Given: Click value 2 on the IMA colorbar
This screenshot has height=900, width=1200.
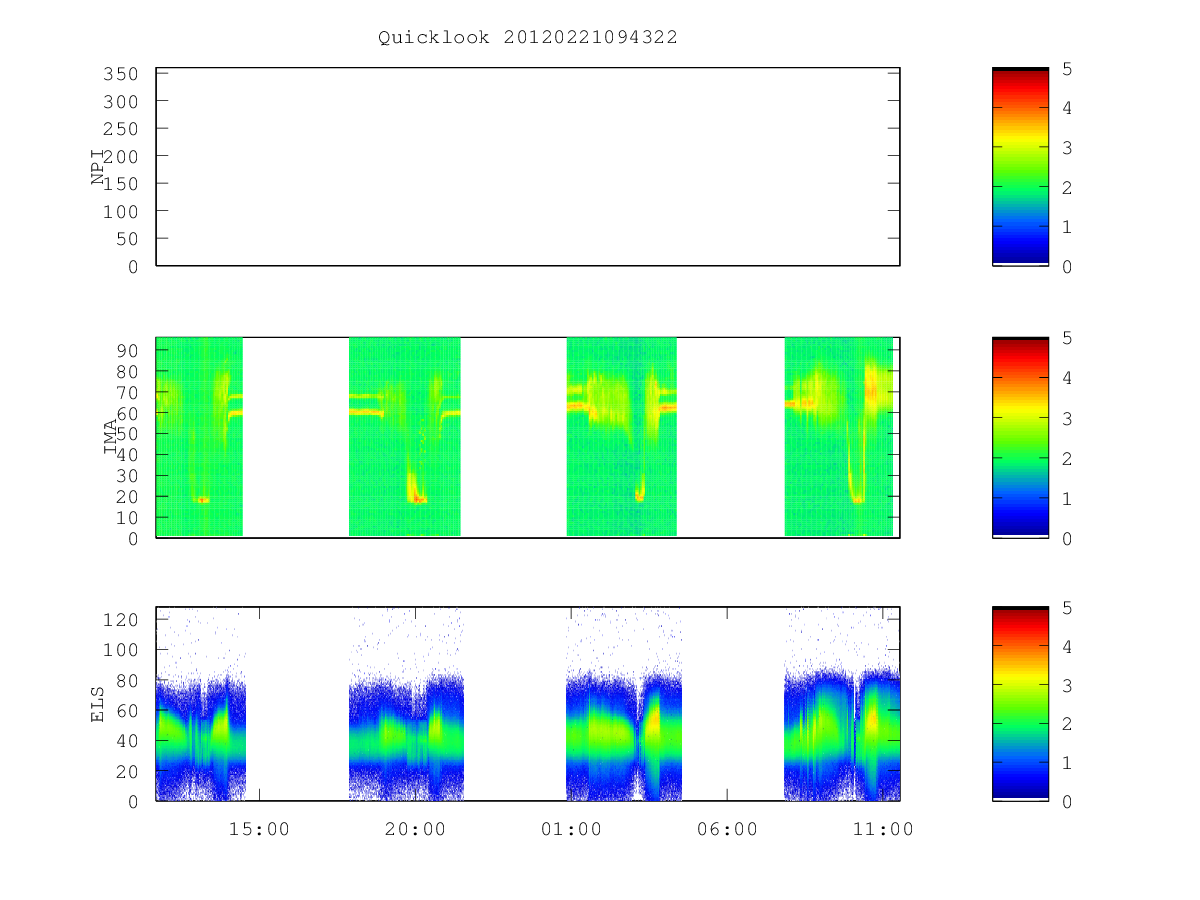Looking at the screenshot, I should click(x=1068, y=458).
